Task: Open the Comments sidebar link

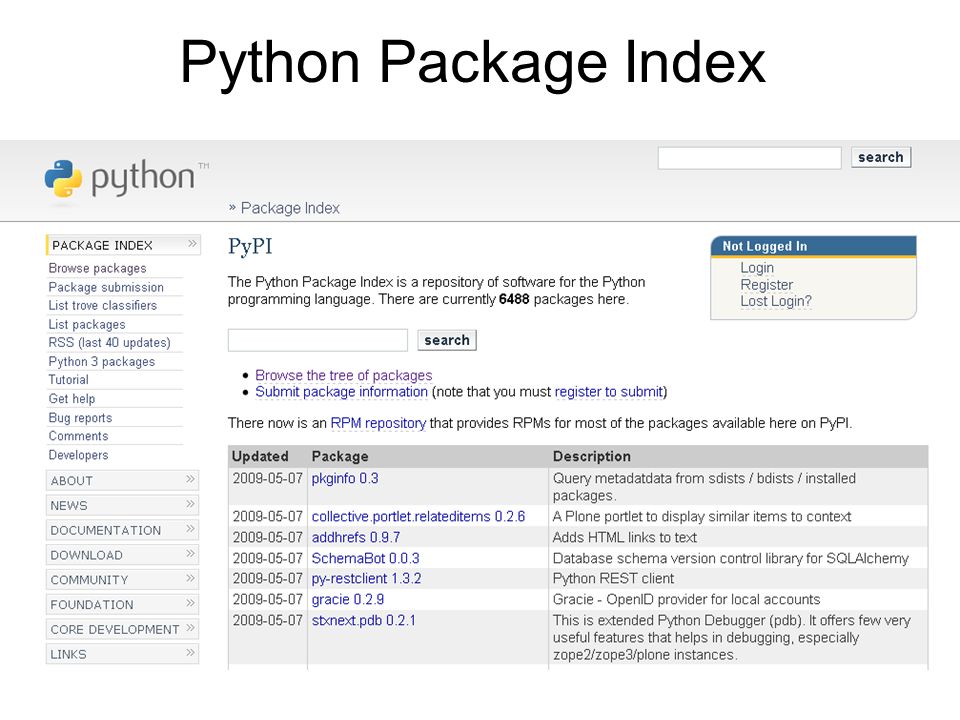Action: click(78, 436)
